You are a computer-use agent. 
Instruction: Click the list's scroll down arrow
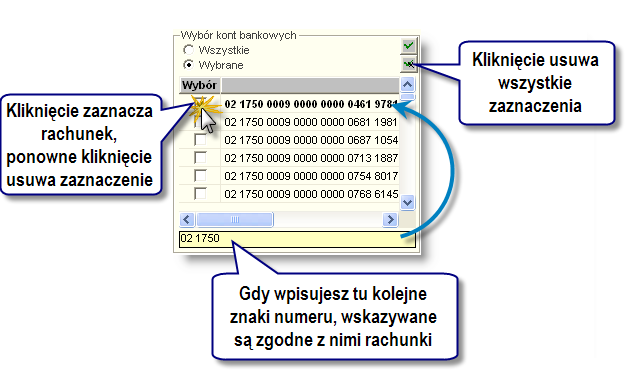[x=407, y=202]
